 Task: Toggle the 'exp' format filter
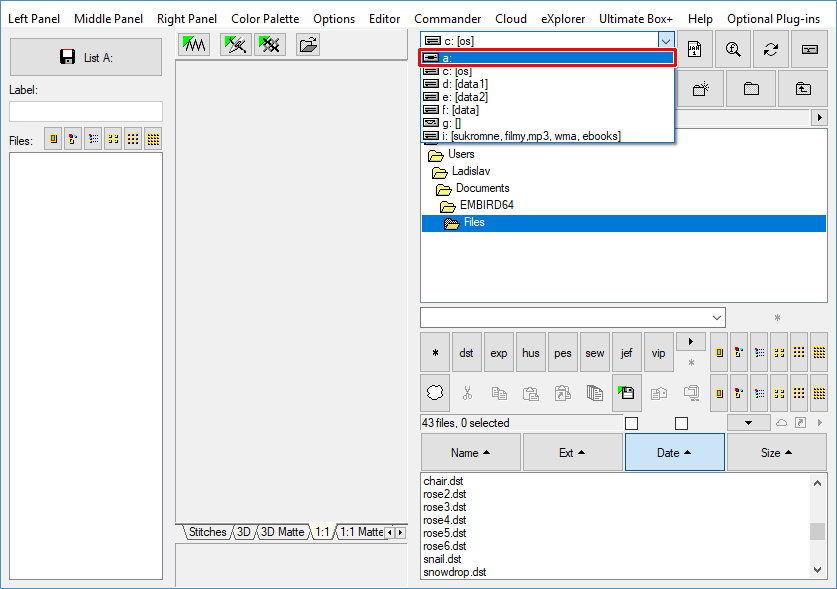point(499,352)
